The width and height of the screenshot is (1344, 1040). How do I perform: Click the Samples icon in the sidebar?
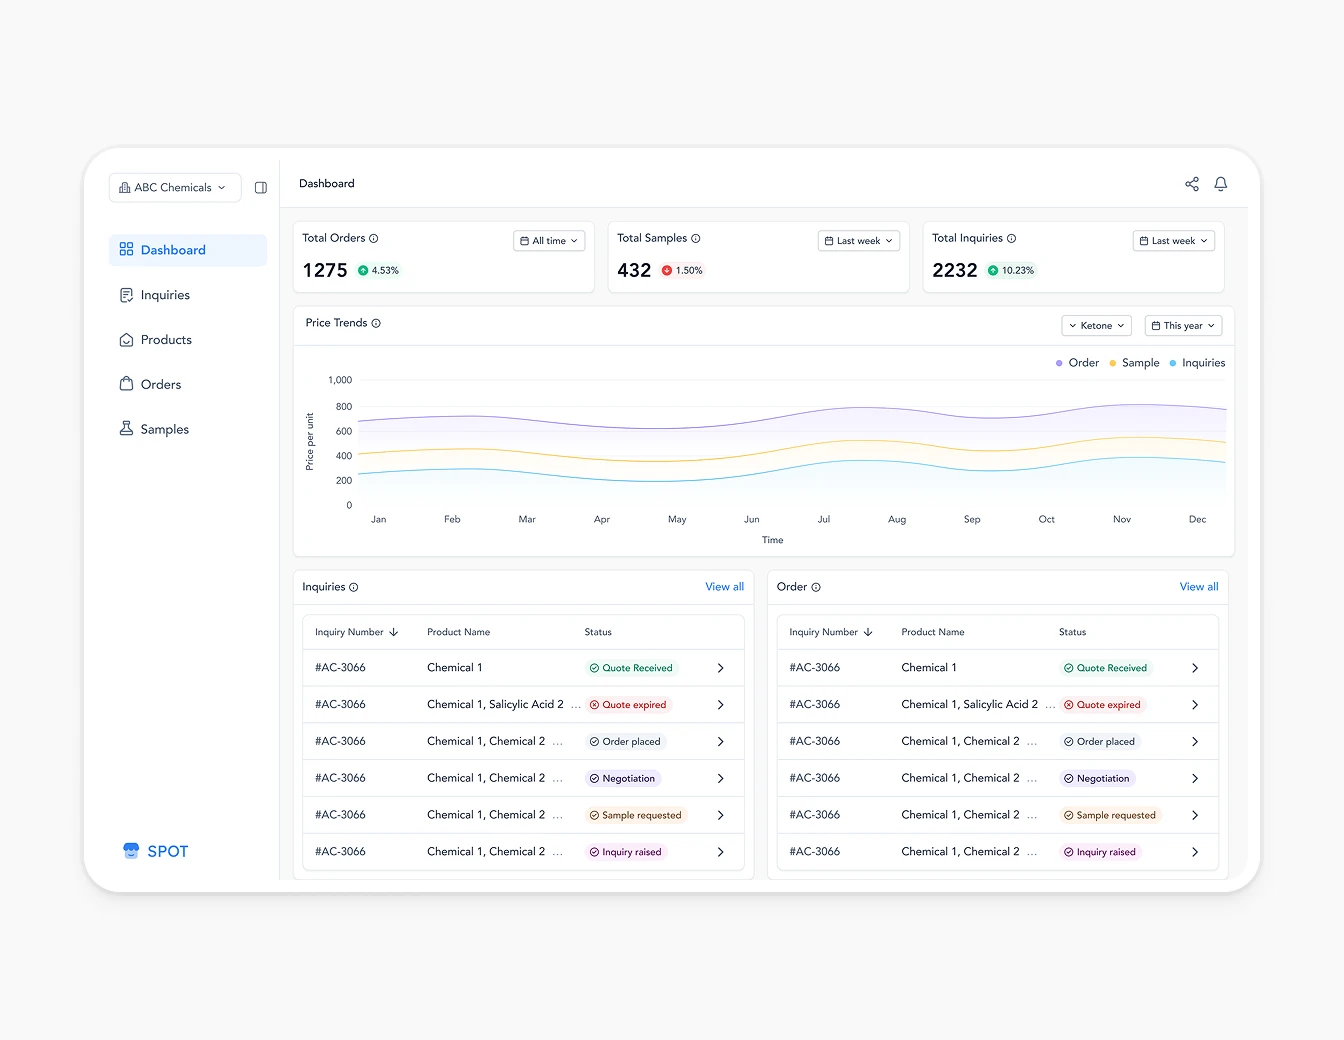pos(126,428)
